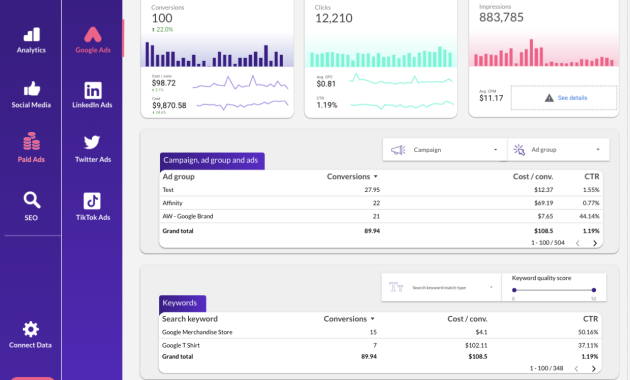630x380 pixels.
Task: Click right handle of quality score slider
Action: click(x=594, y=290)
